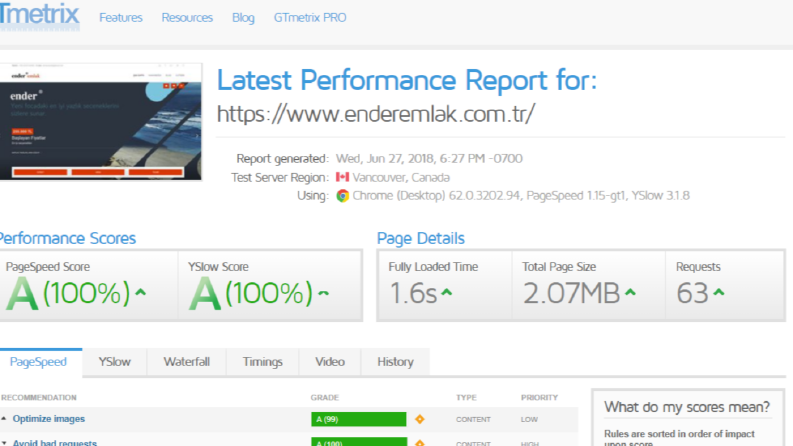Click the enderemlak.com.tr URL link

pos(376,114)
